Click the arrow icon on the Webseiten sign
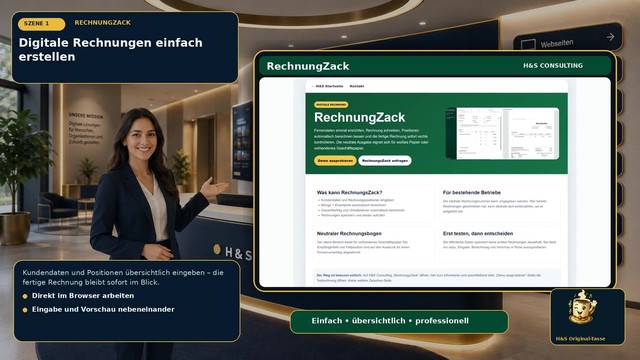This screenshot has height=360, width=640. [610, 37]
